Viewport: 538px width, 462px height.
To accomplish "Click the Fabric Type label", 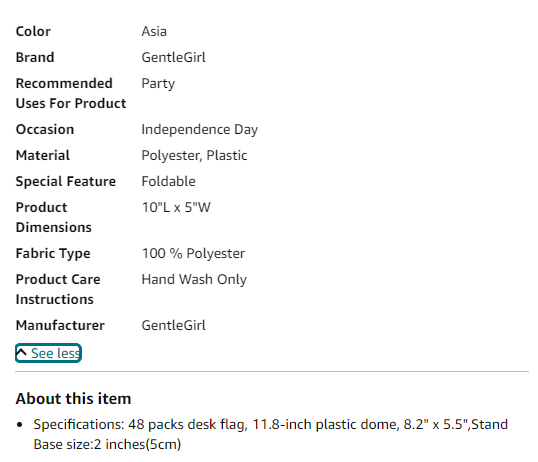I will coord(53,254).
